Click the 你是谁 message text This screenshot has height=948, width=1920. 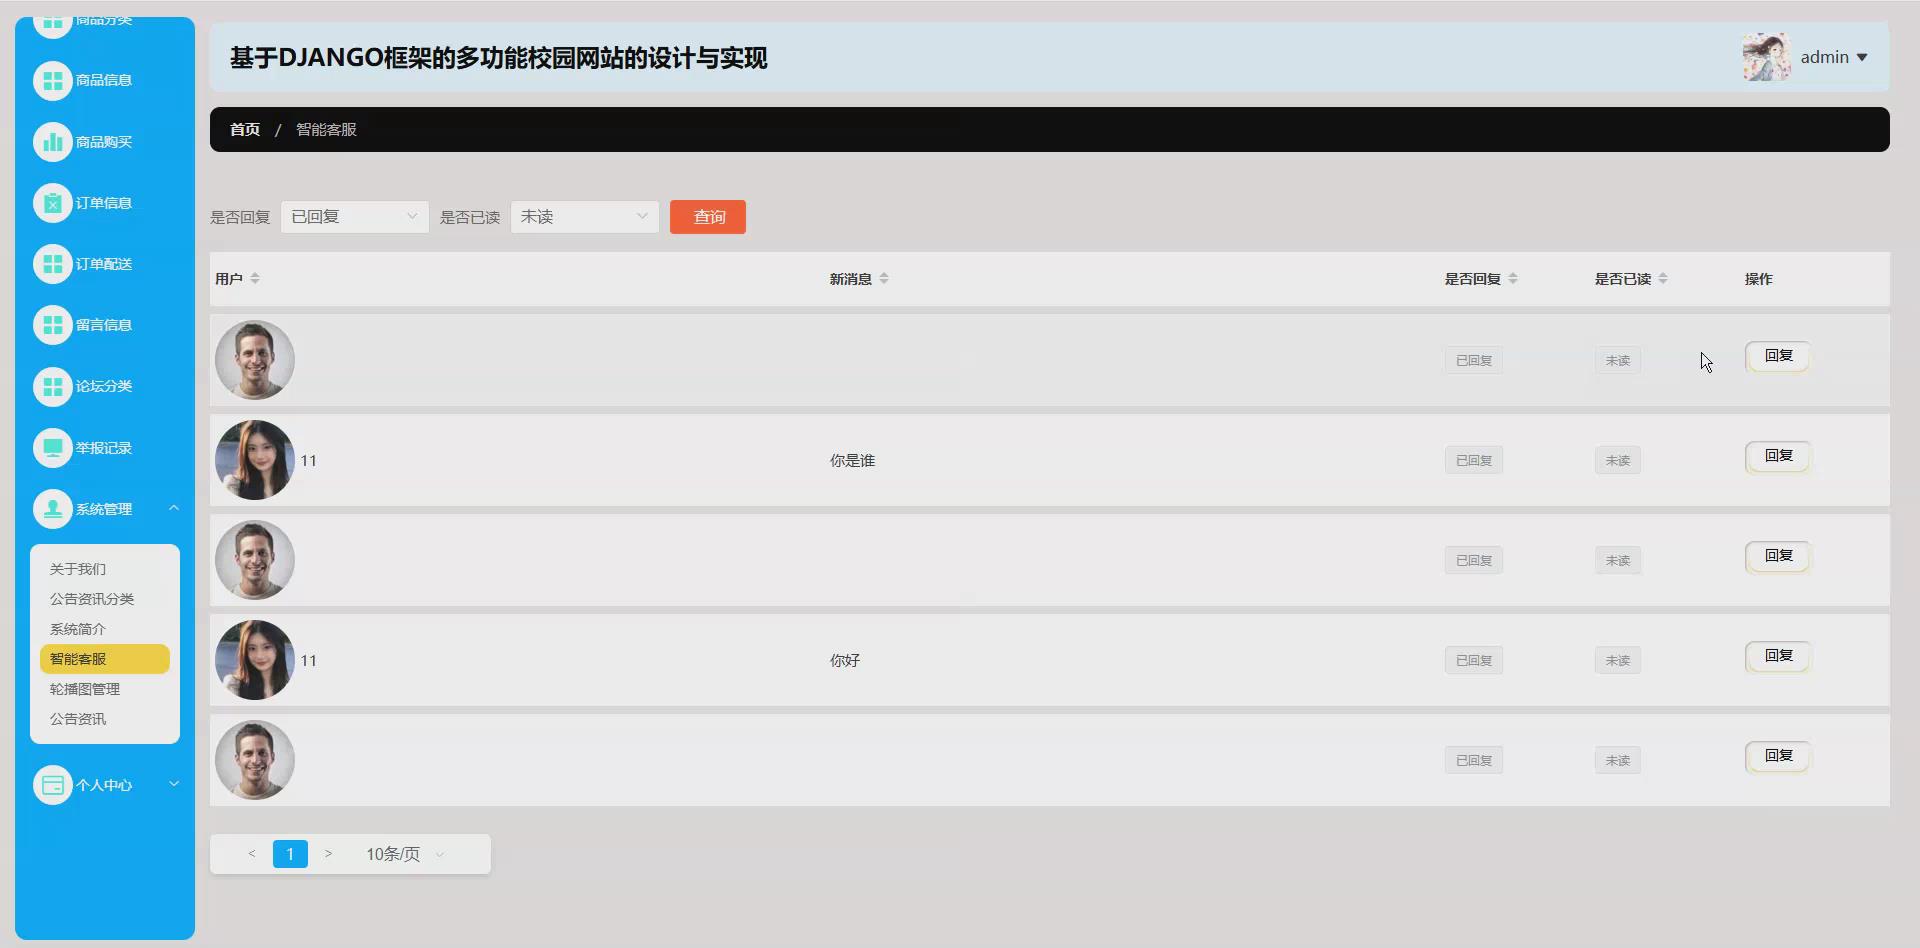pyautogui.click(x=852, y=461)
